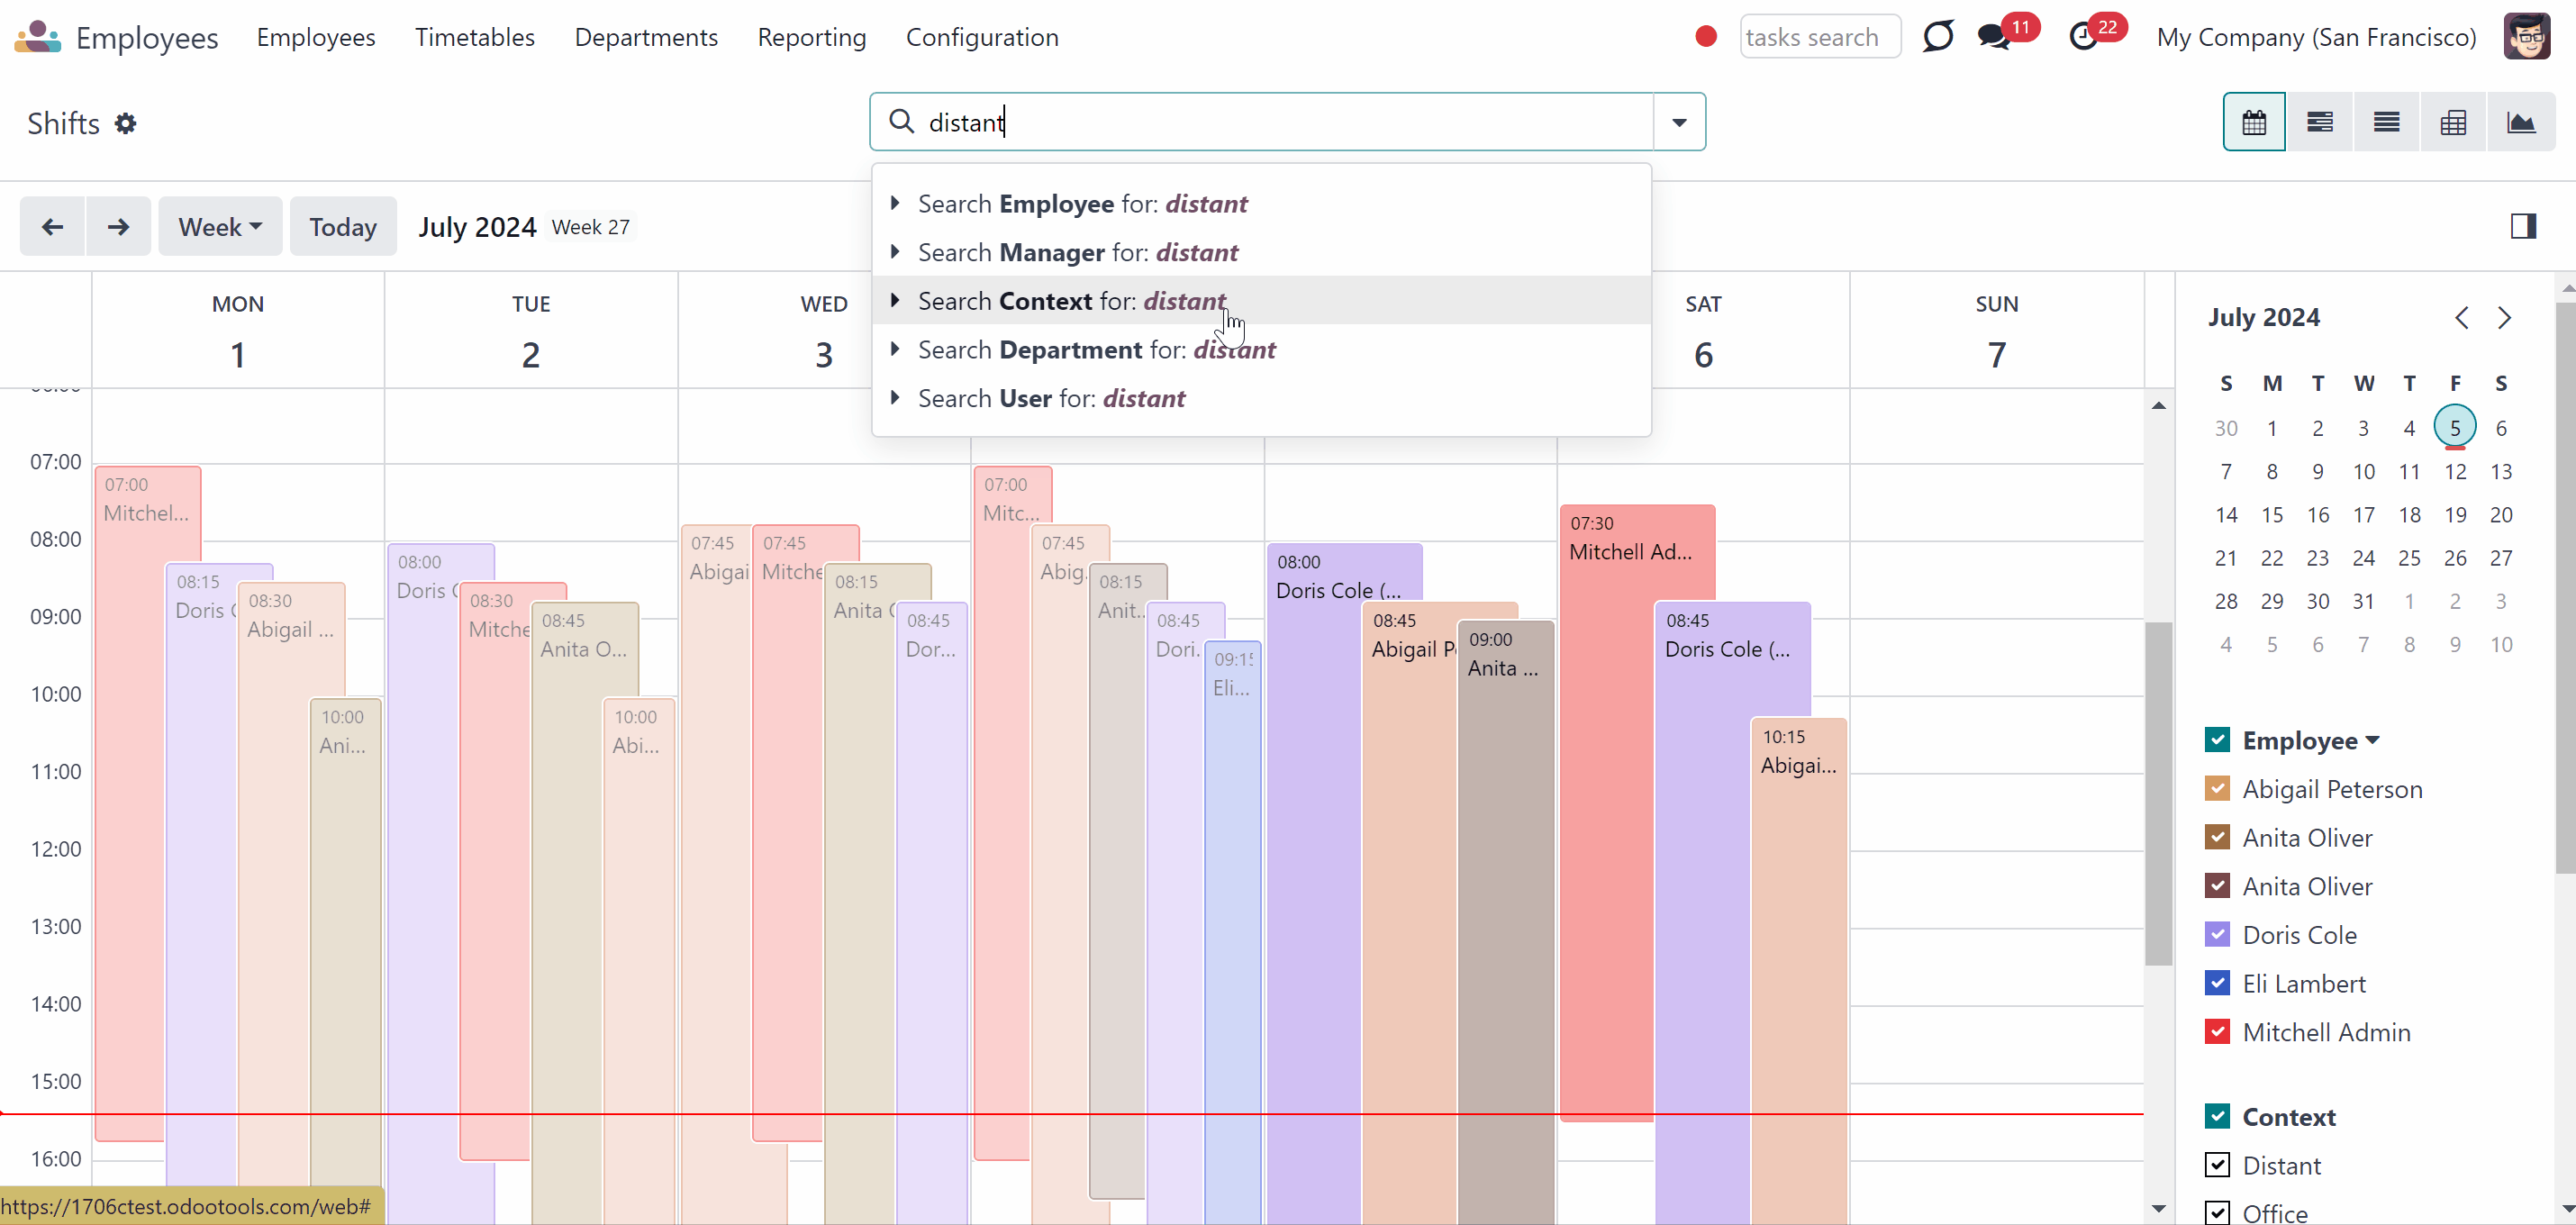Image resolution: width=2576 pixels, height=1225 pixels.
Task: Switch to the list view icon
Action: click(2386, 122)
